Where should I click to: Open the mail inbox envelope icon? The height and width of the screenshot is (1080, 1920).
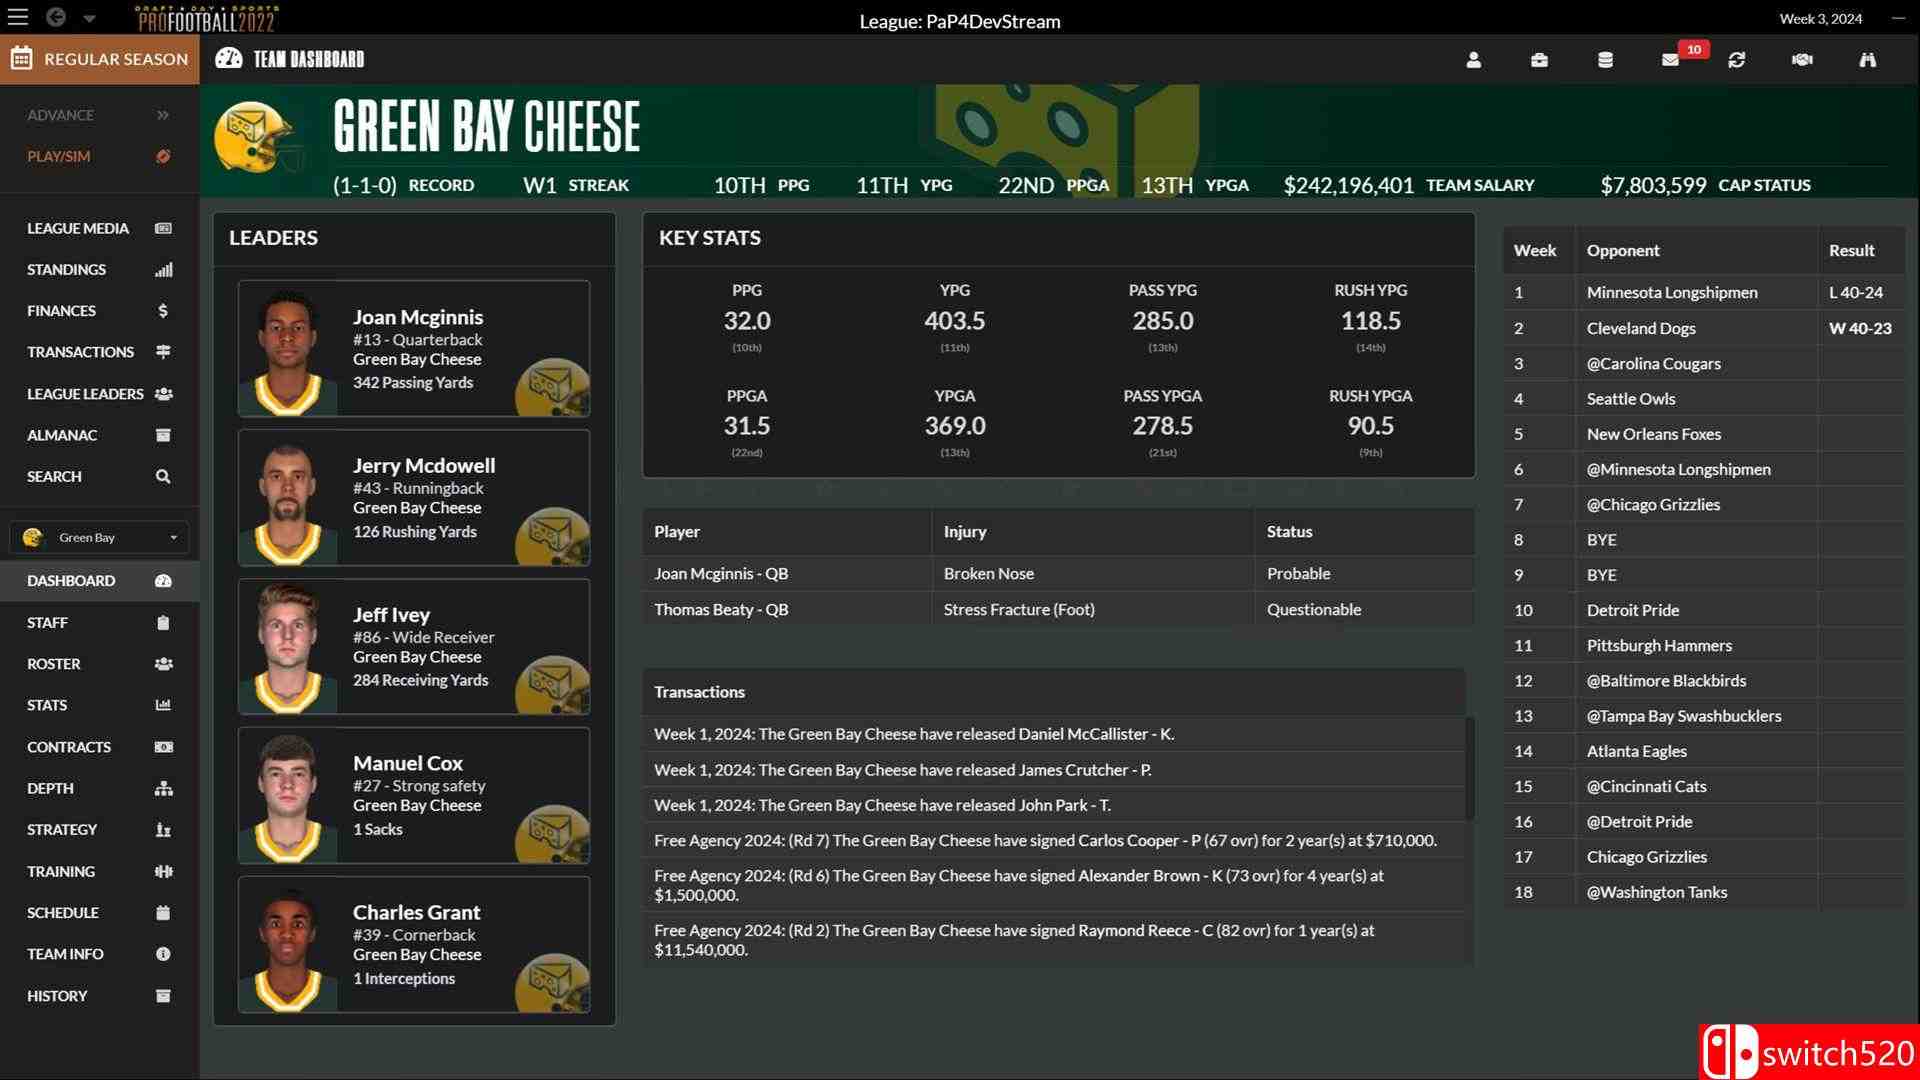click(1670, 60)
